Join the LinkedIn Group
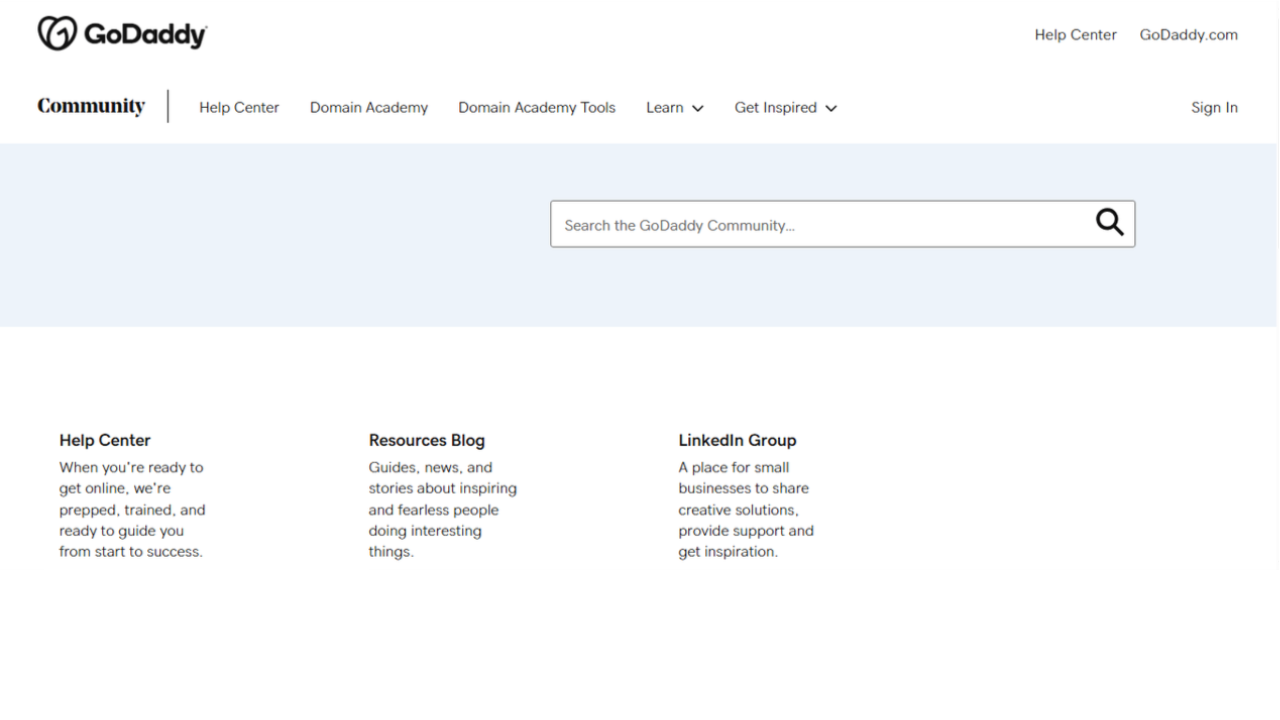This screenshot has height=720, width=1280. tap(737, 440)
